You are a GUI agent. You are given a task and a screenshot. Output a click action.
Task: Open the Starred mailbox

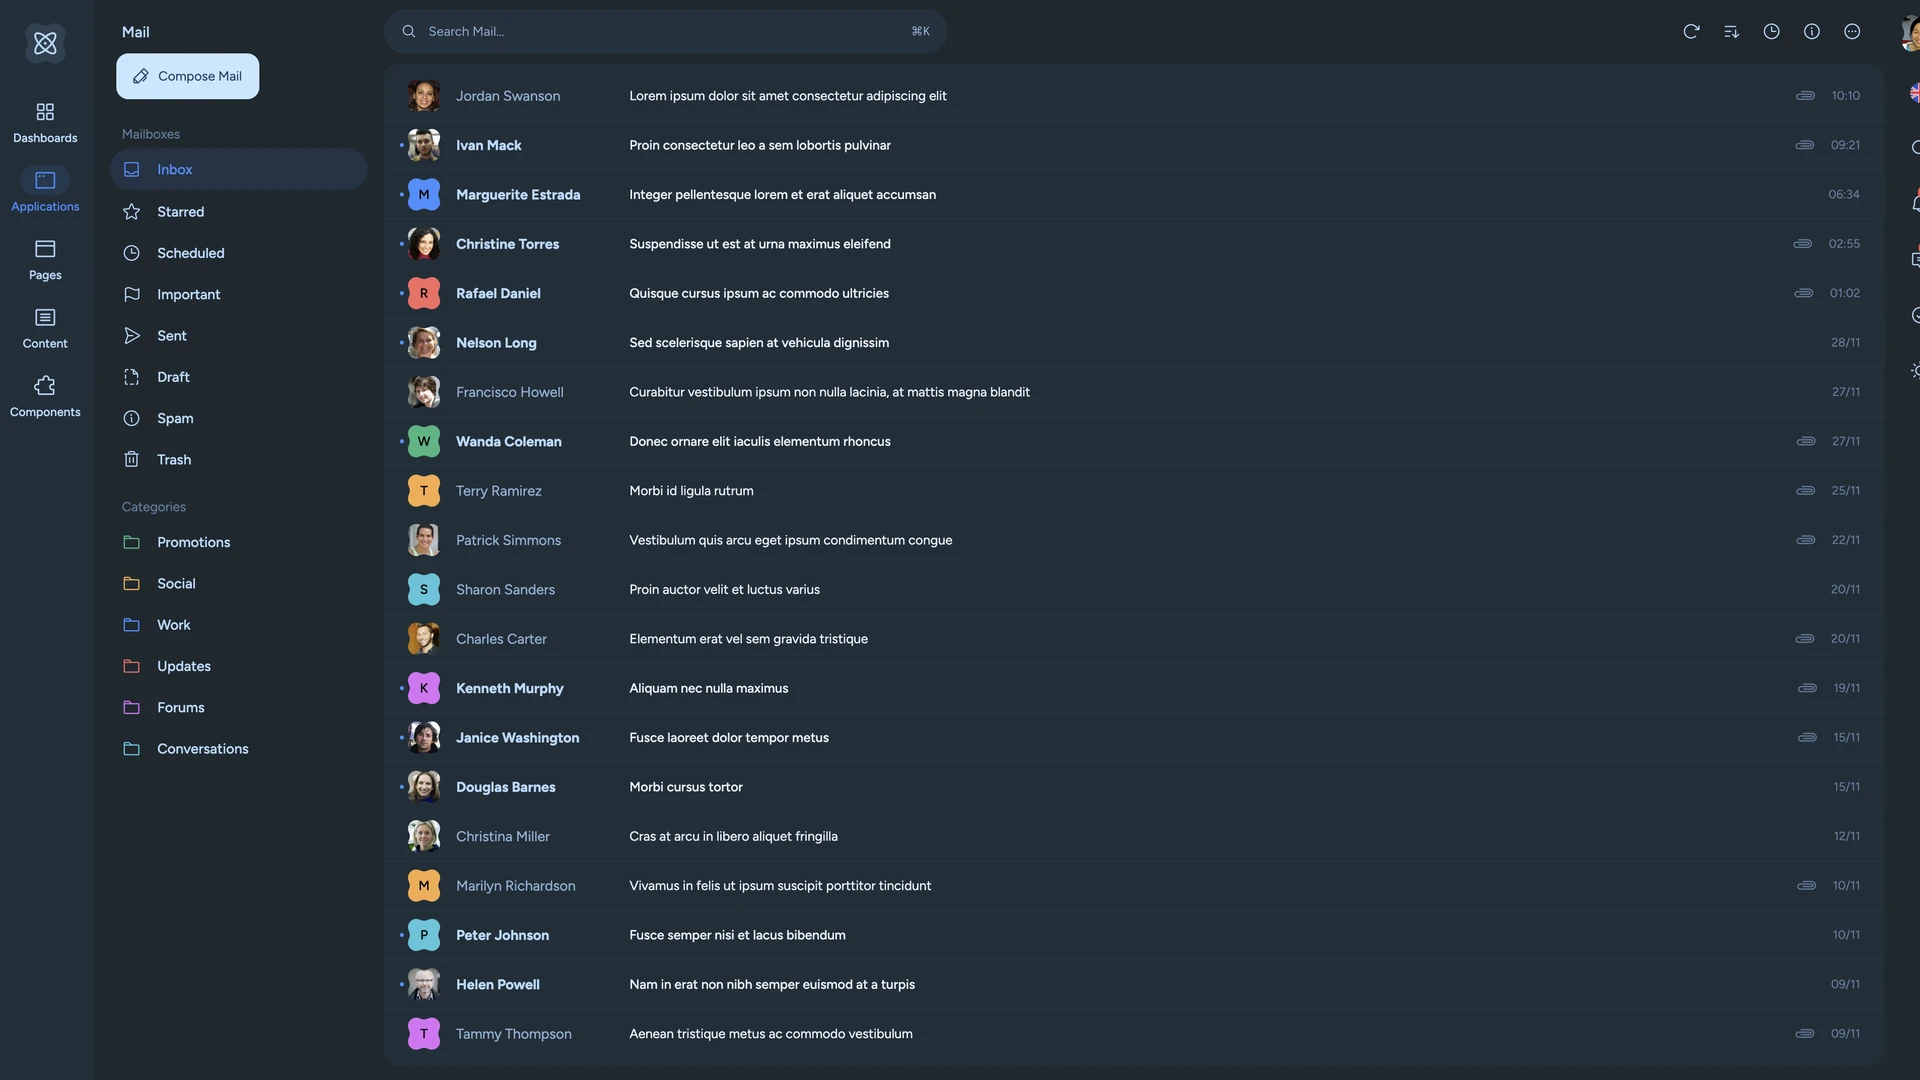pyautogui.click(x=238, y=212)
